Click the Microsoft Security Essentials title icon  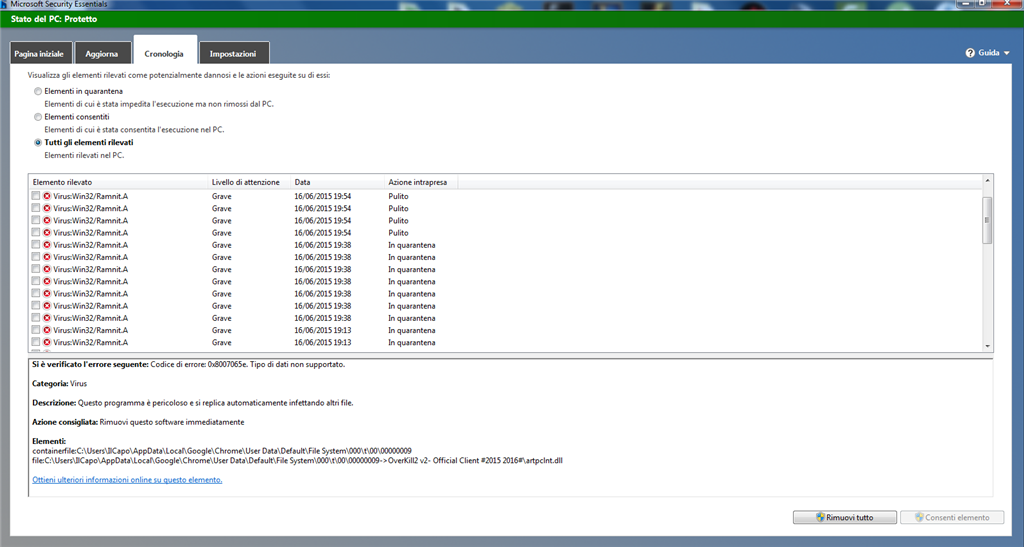[4, 4]
